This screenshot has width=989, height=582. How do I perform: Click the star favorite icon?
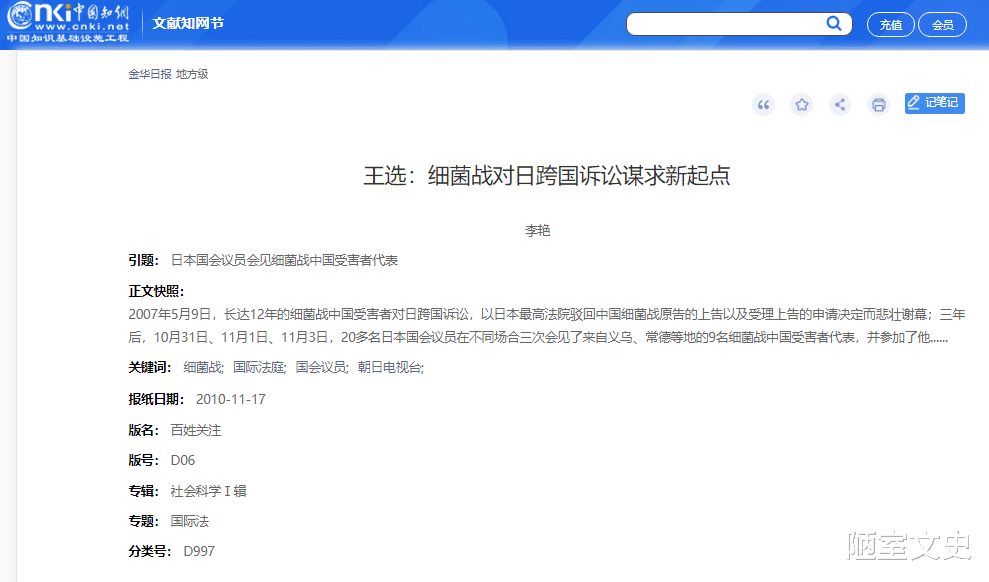(802, 105)
